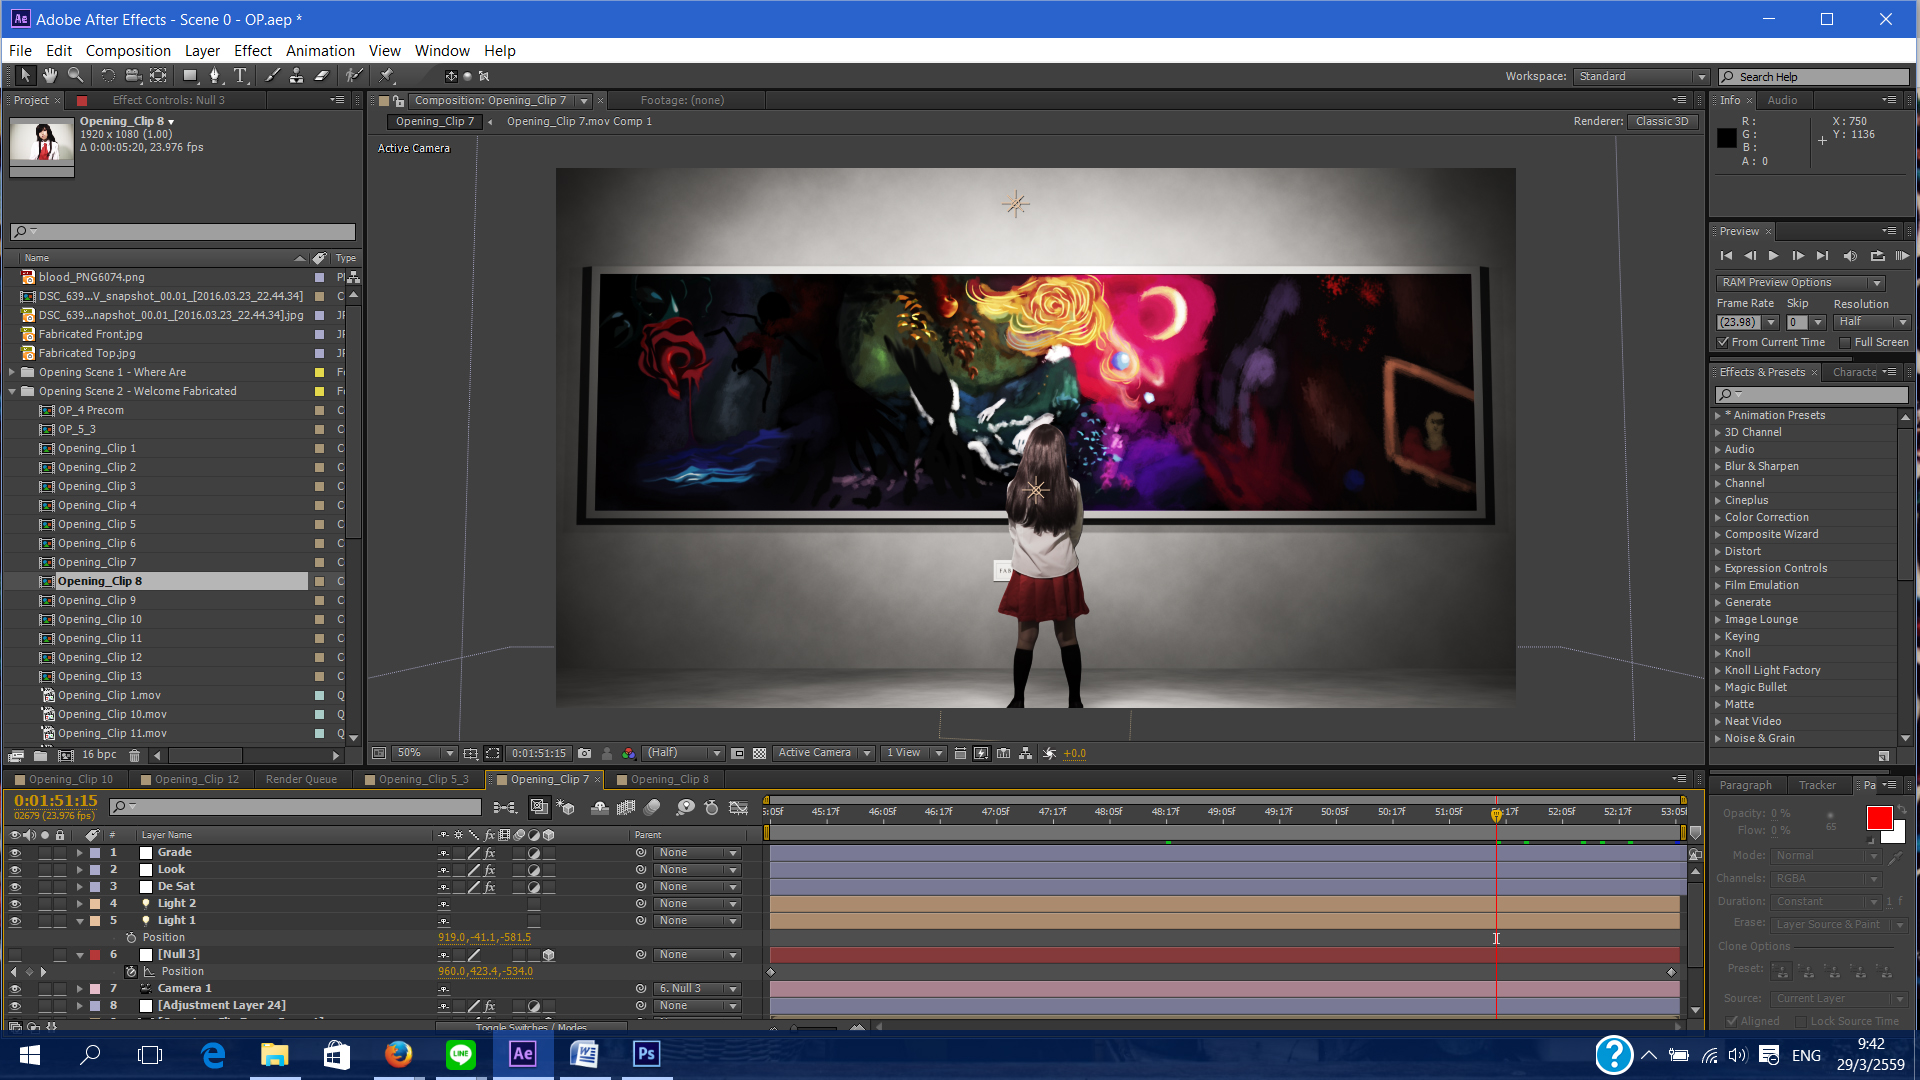Select the Eraser tool
The height and width of the screenshot is (1080, 1920).
click(x=321, y=76)
